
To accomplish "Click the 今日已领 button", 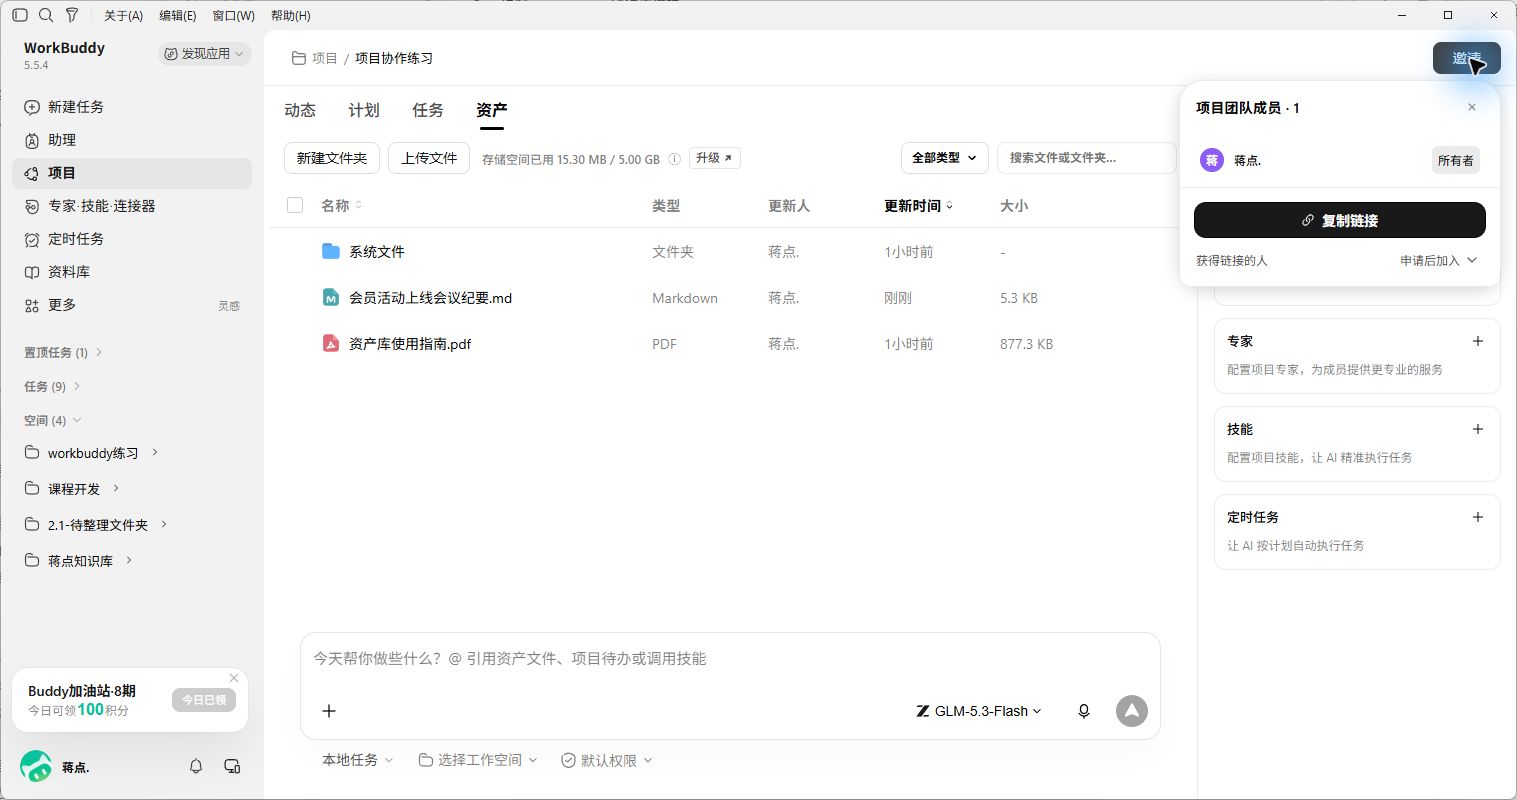I will coord(204,700).
